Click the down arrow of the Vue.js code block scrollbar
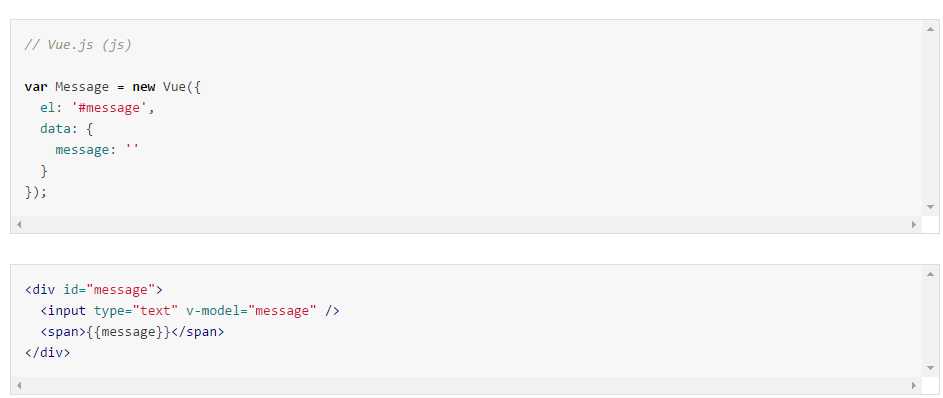943x398 pixels. (930, 207)
